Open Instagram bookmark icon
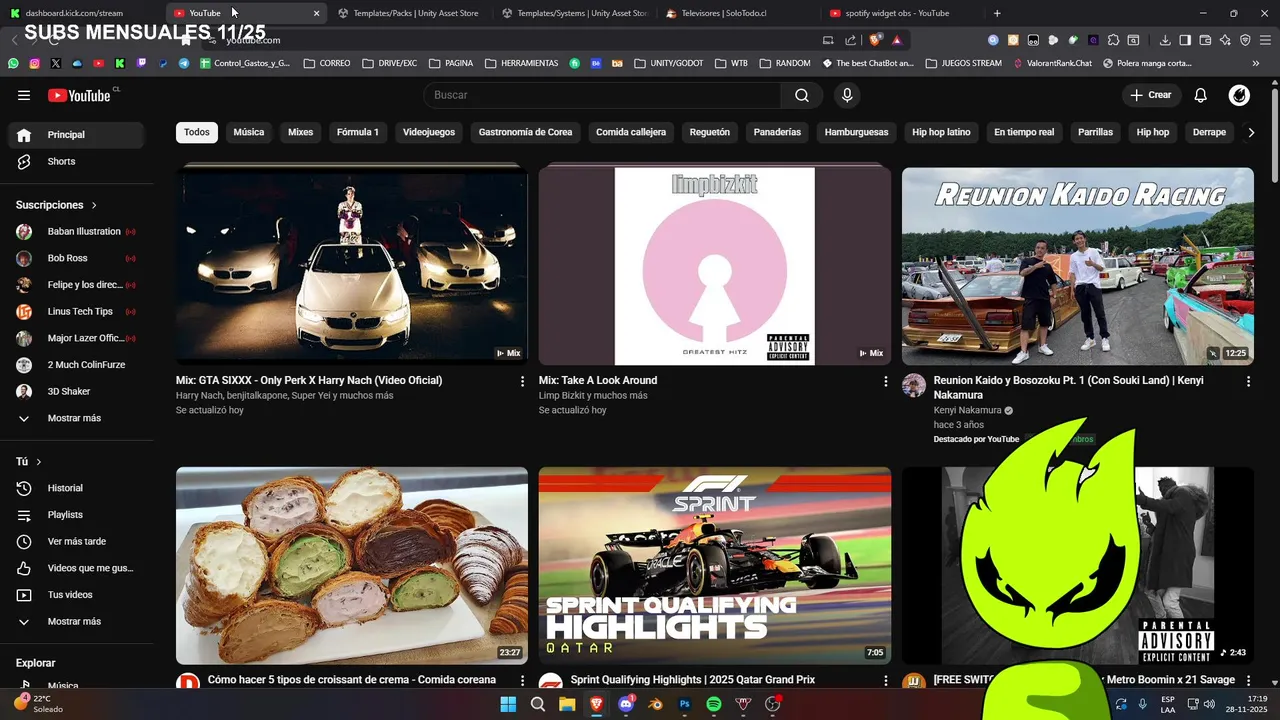The width and height of the screenshot is (1280, 720). pyautogui.click(x=34, y=63)
